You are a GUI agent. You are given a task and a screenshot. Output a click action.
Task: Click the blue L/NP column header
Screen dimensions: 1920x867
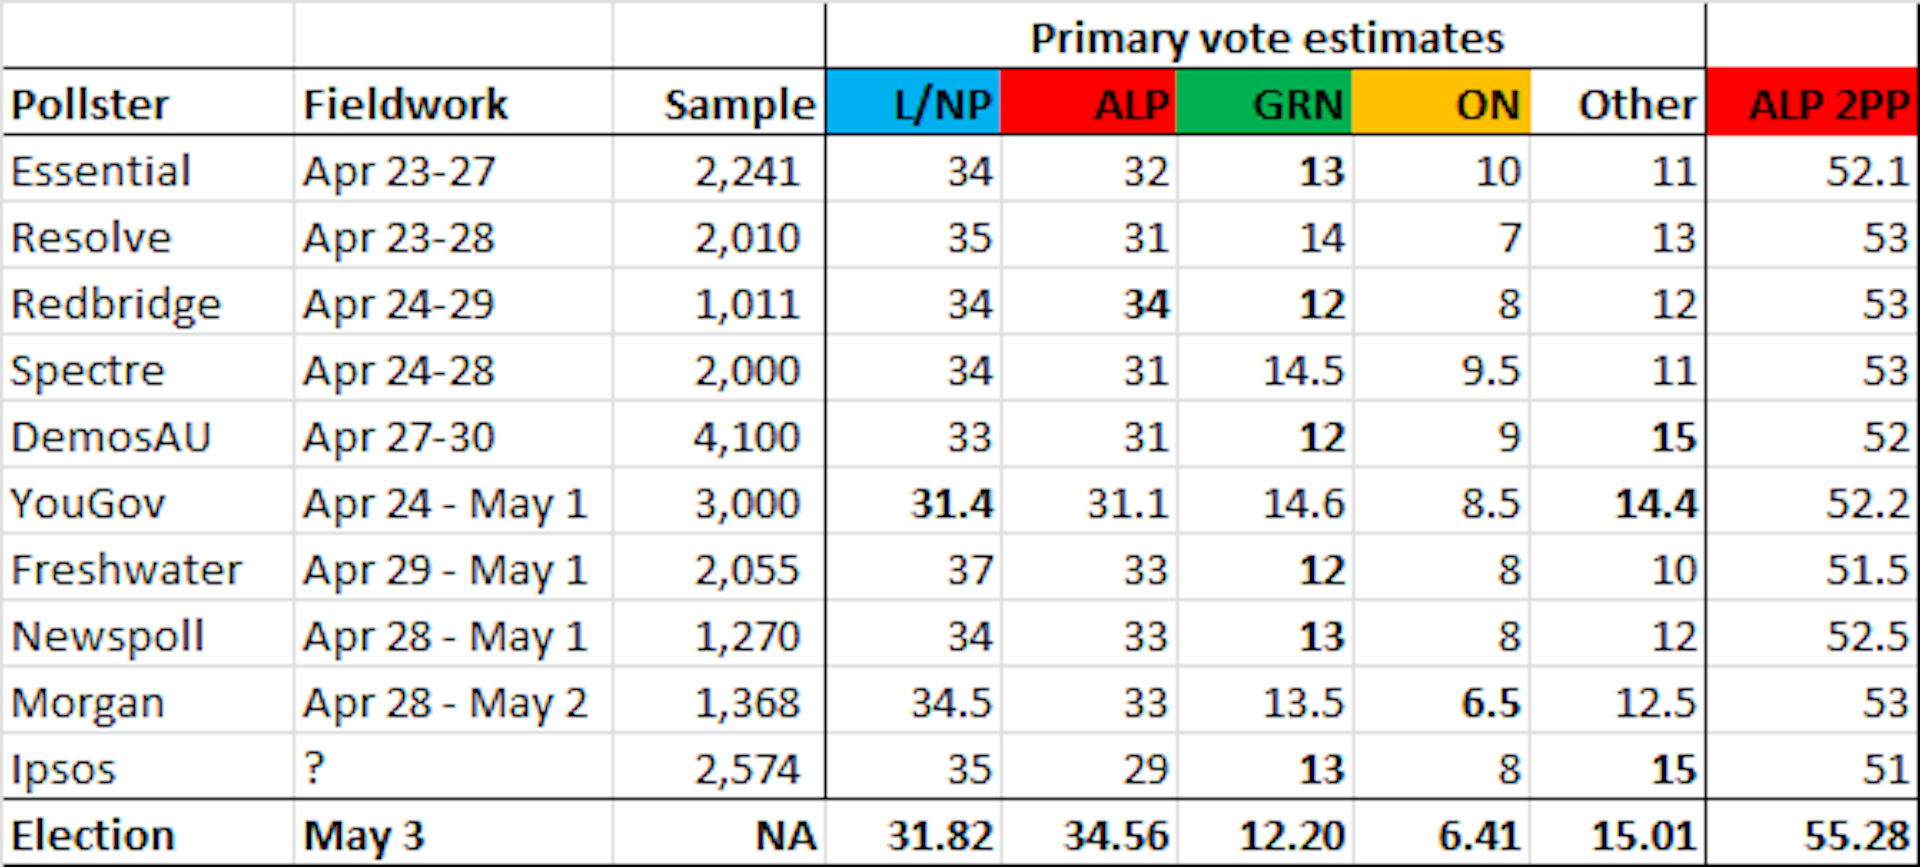tap(913, 103)
